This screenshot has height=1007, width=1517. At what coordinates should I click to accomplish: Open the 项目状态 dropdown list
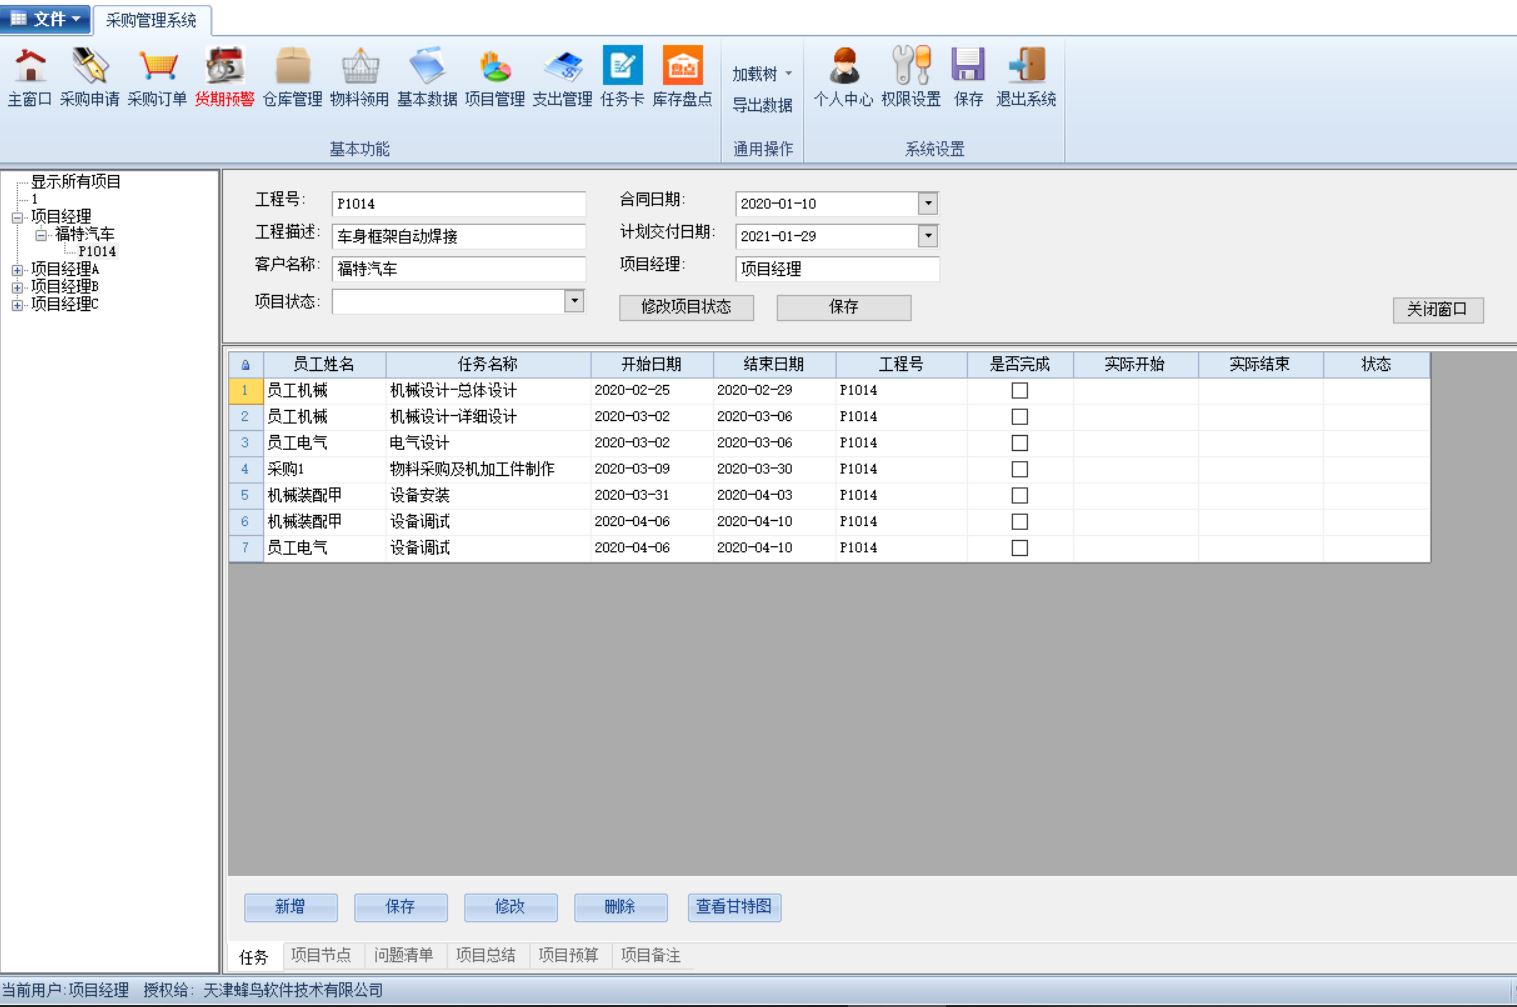tap(574, 301)
